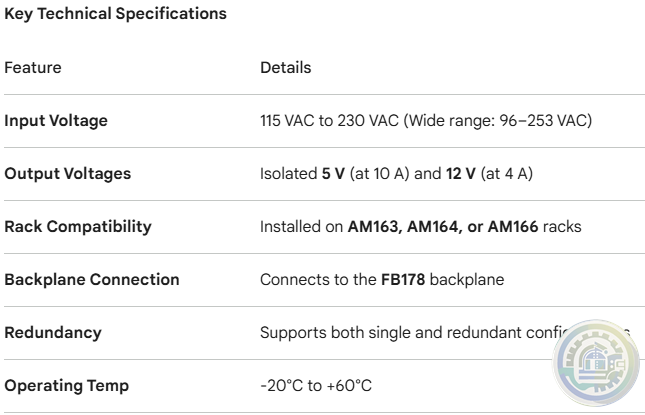Select the Output Voltages row label
The width and height of the screenshot is (645, 415).
[68, 174]
